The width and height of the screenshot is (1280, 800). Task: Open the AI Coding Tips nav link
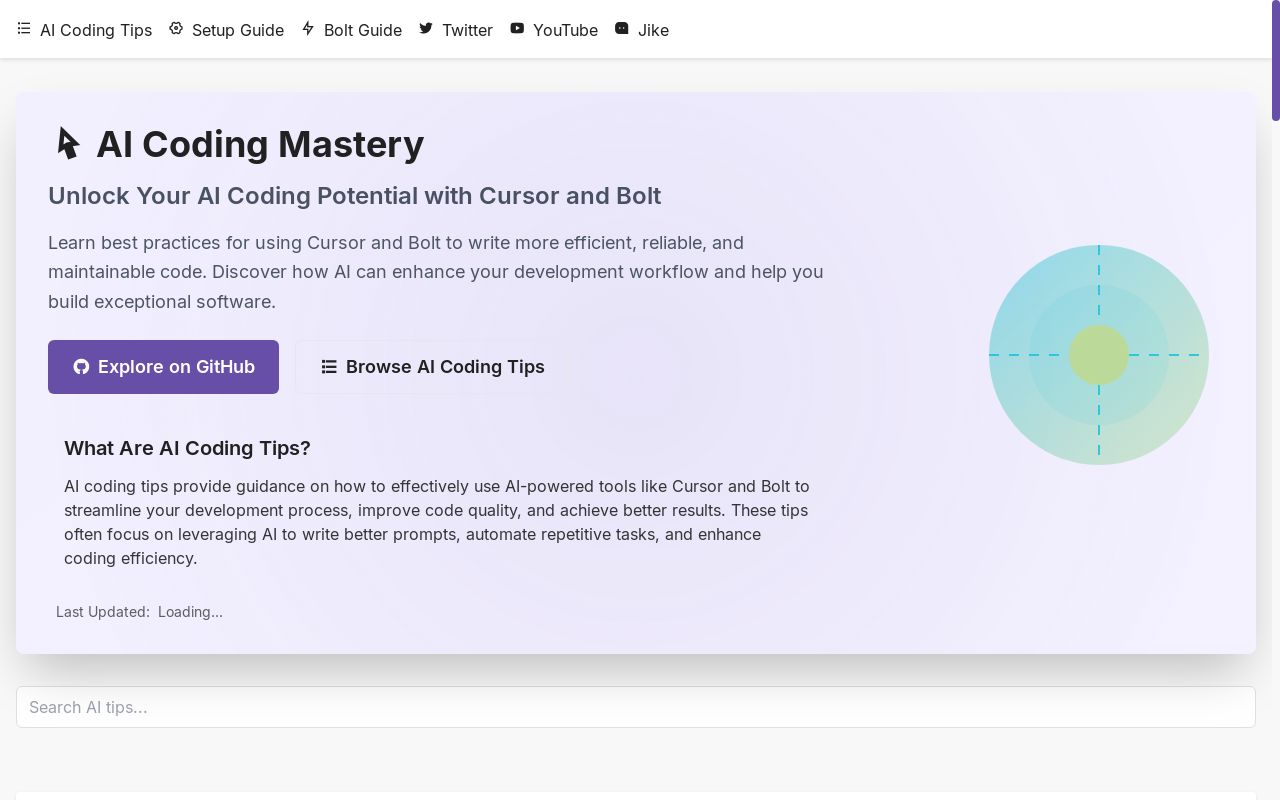pos(96,30)
